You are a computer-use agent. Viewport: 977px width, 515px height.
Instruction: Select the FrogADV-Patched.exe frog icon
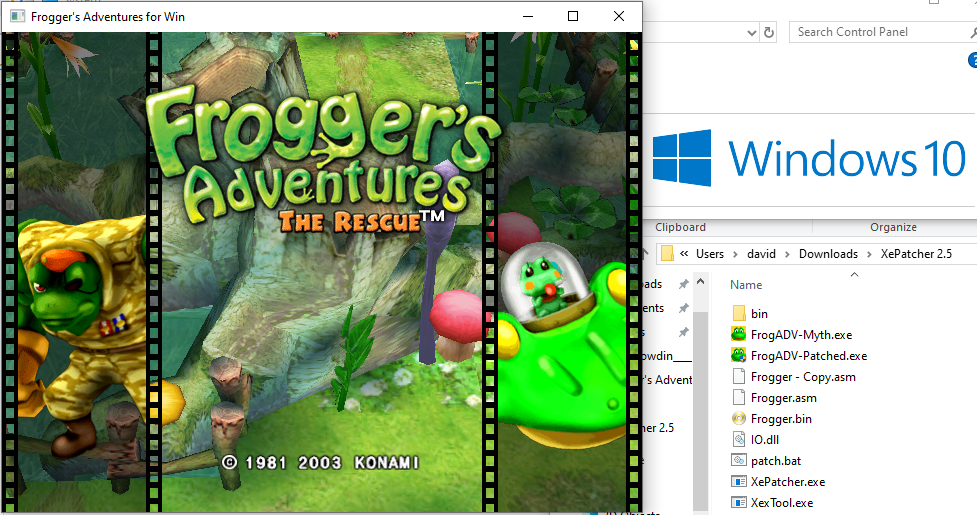(x=739, y=356)
